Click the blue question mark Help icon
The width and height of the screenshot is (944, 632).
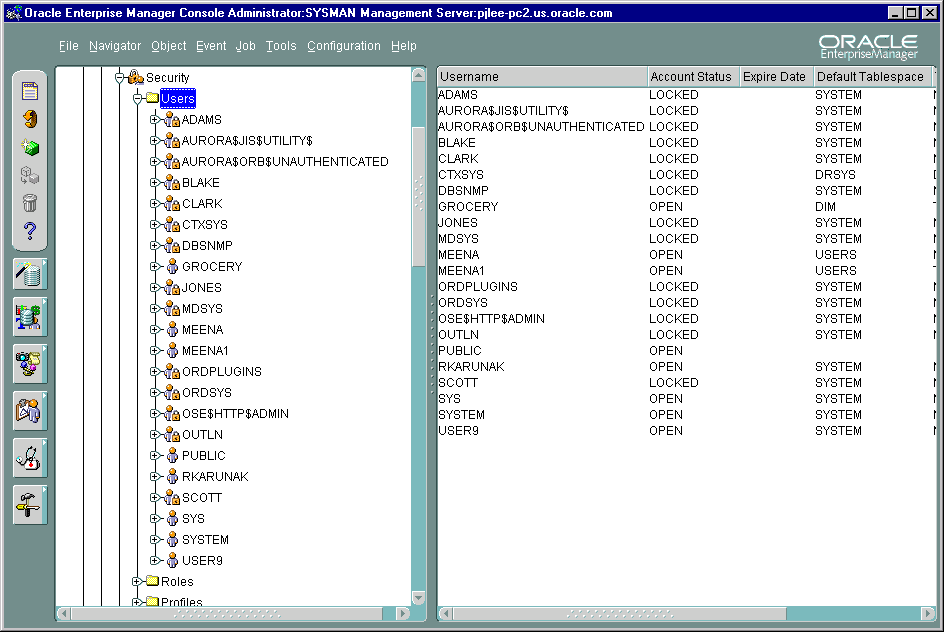point(30,231)
